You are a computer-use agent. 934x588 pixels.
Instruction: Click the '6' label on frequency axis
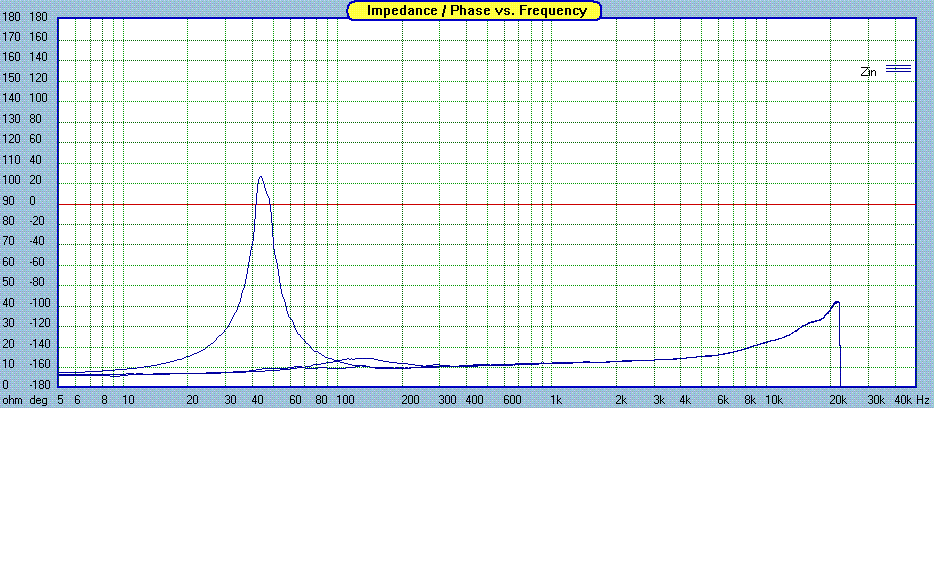77,400
